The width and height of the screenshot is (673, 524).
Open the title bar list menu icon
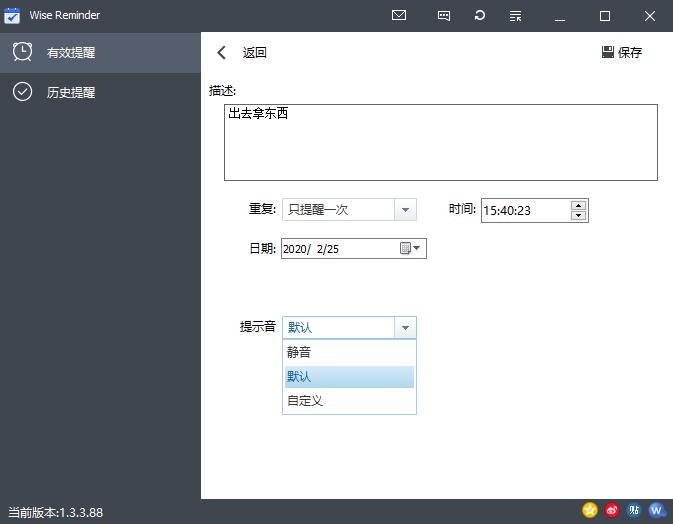(516, 16)
